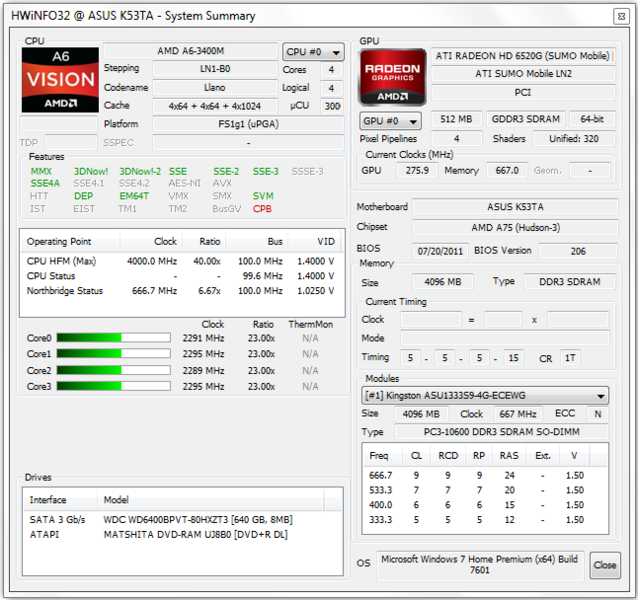Click the GPU memory clock 667.0 field
638x600 pixels.
(507, 170)
